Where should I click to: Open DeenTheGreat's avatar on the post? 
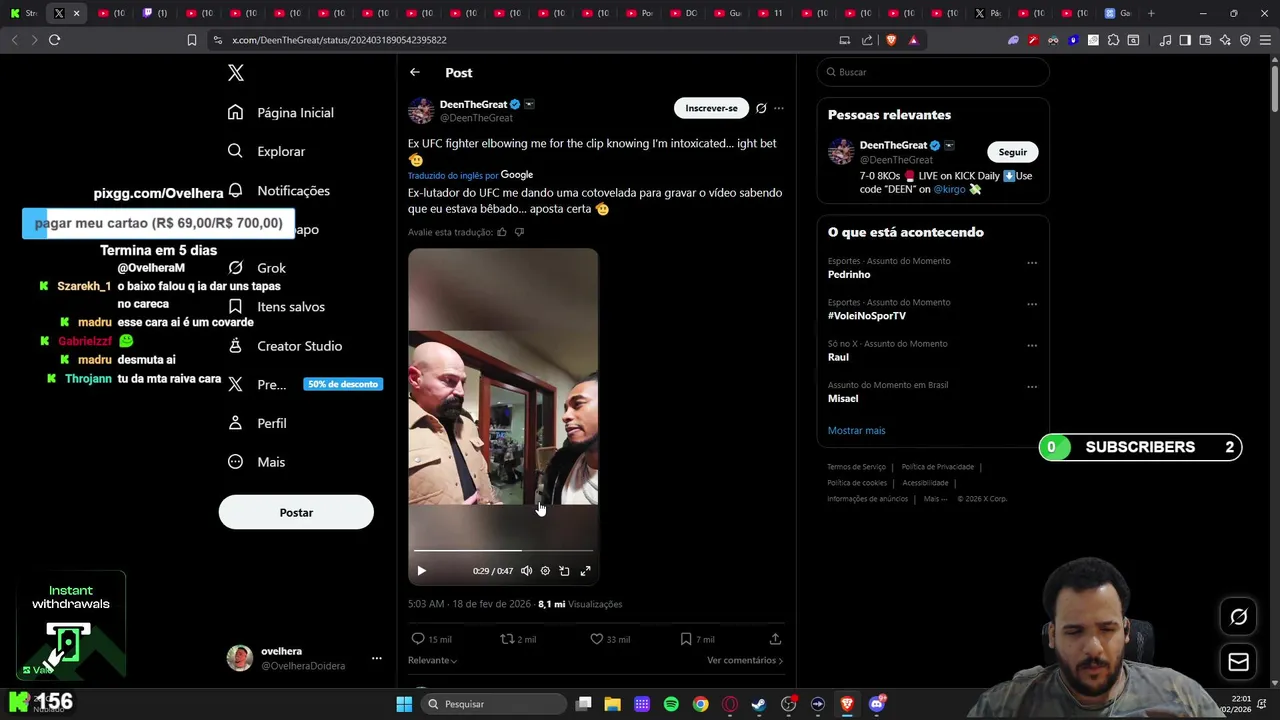click(x=421, y=110)
